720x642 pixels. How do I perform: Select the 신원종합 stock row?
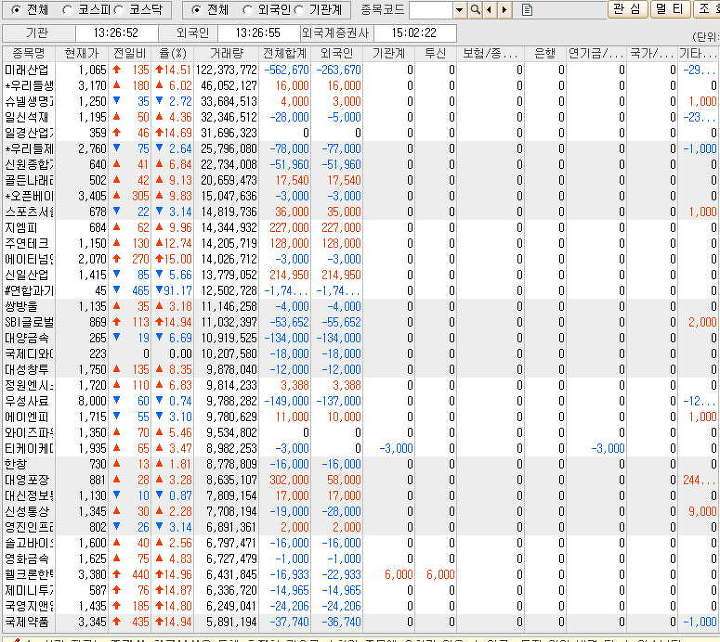click(x=360, y=164)
